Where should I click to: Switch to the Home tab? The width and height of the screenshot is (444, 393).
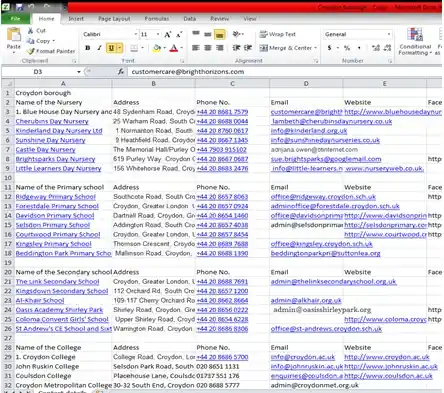pyautogui.click(x=46, y=19)
